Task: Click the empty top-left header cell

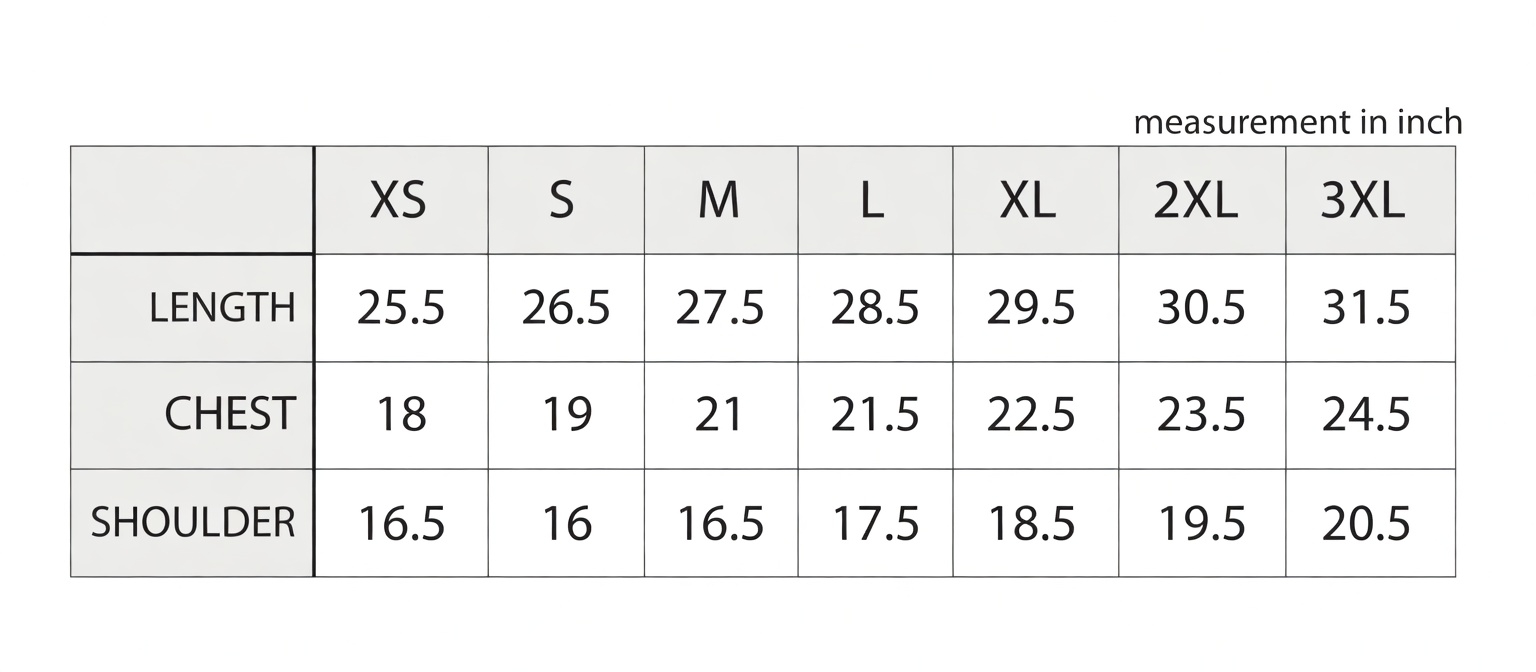Action: 192,200
